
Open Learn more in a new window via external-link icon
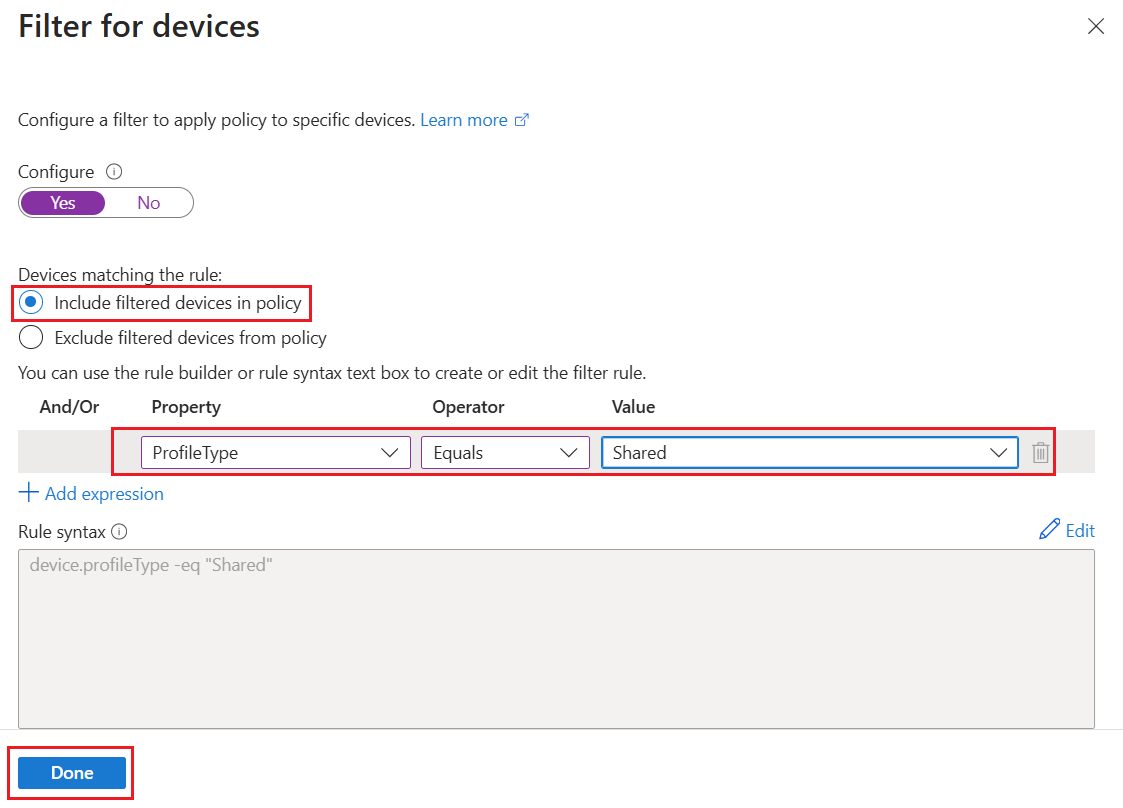522,119
